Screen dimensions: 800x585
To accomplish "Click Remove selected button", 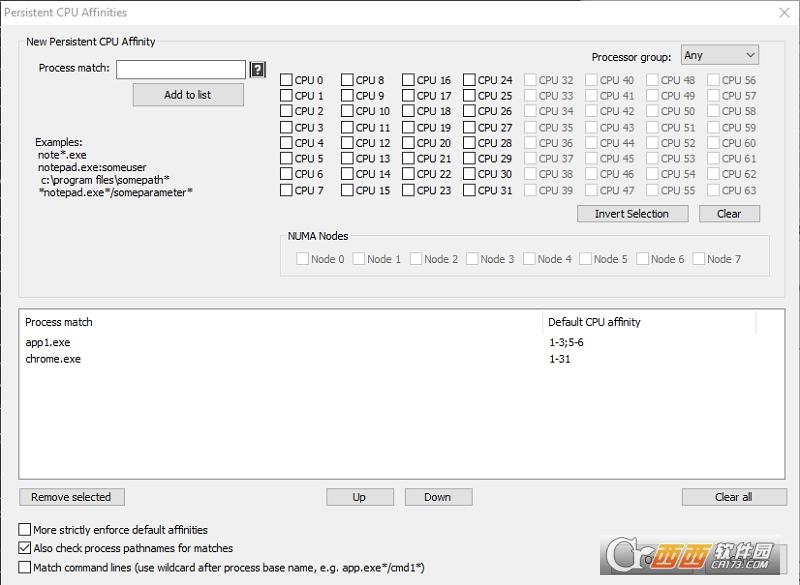I will click(71, 497).
